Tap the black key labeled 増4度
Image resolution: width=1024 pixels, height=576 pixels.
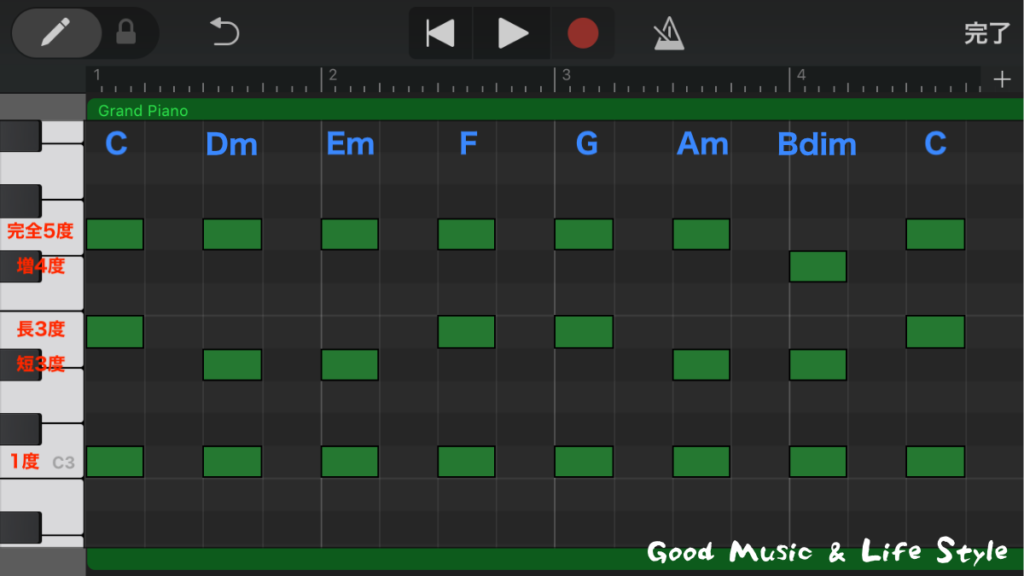click(x=21, y=266)
